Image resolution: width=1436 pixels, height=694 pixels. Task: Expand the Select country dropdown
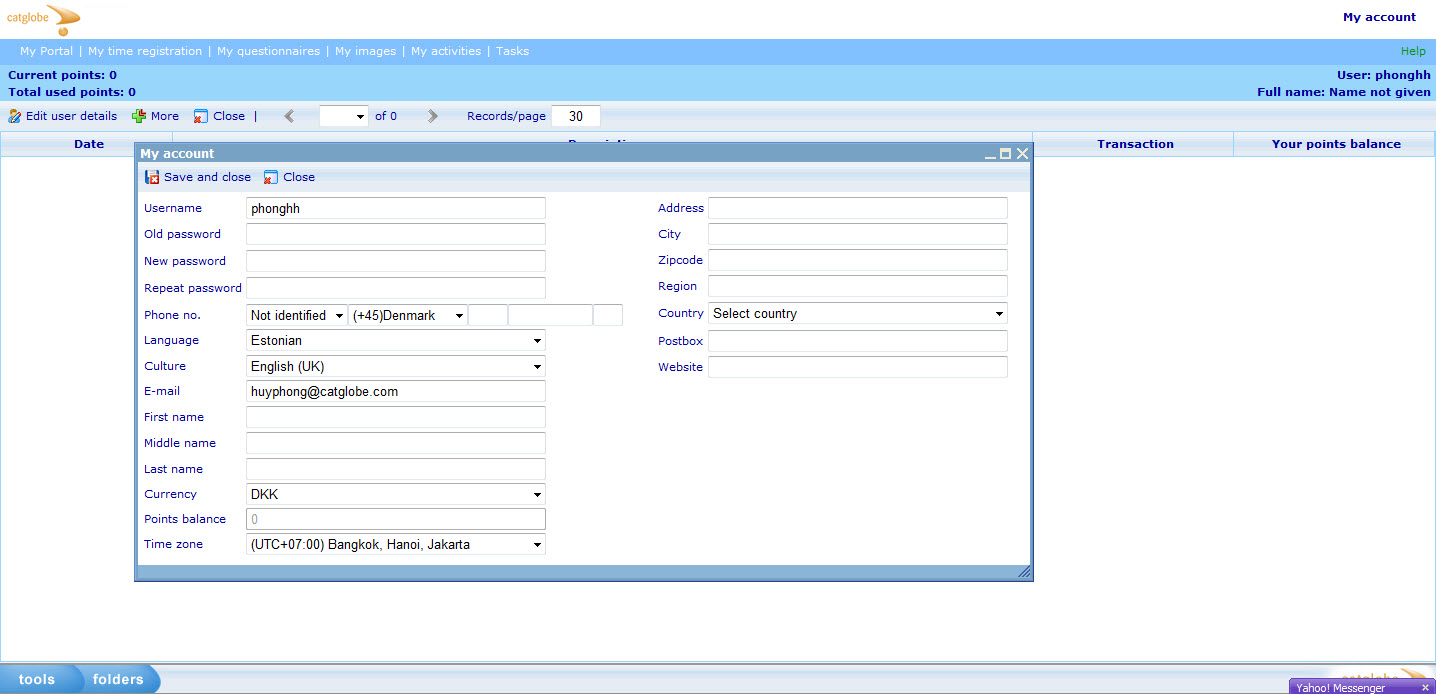point(857,314)
